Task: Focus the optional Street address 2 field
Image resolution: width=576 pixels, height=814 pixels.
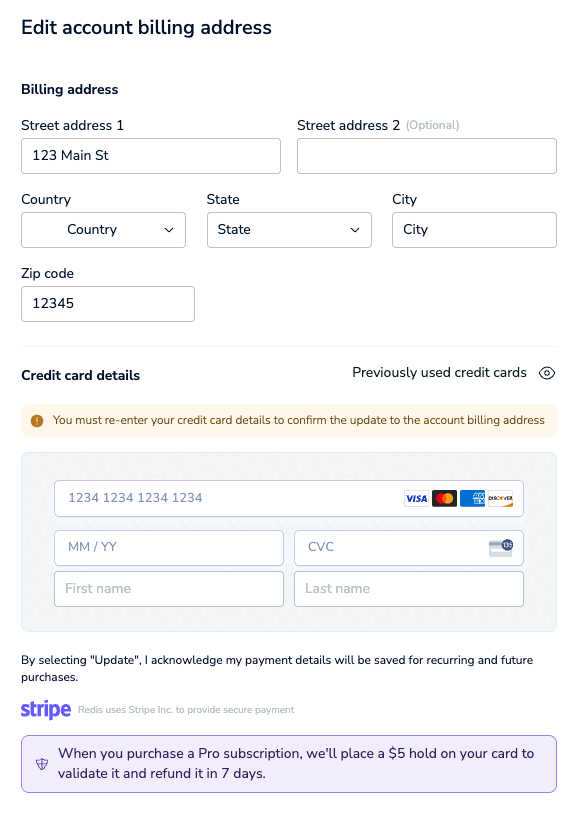Action: [x=427, y=156]
